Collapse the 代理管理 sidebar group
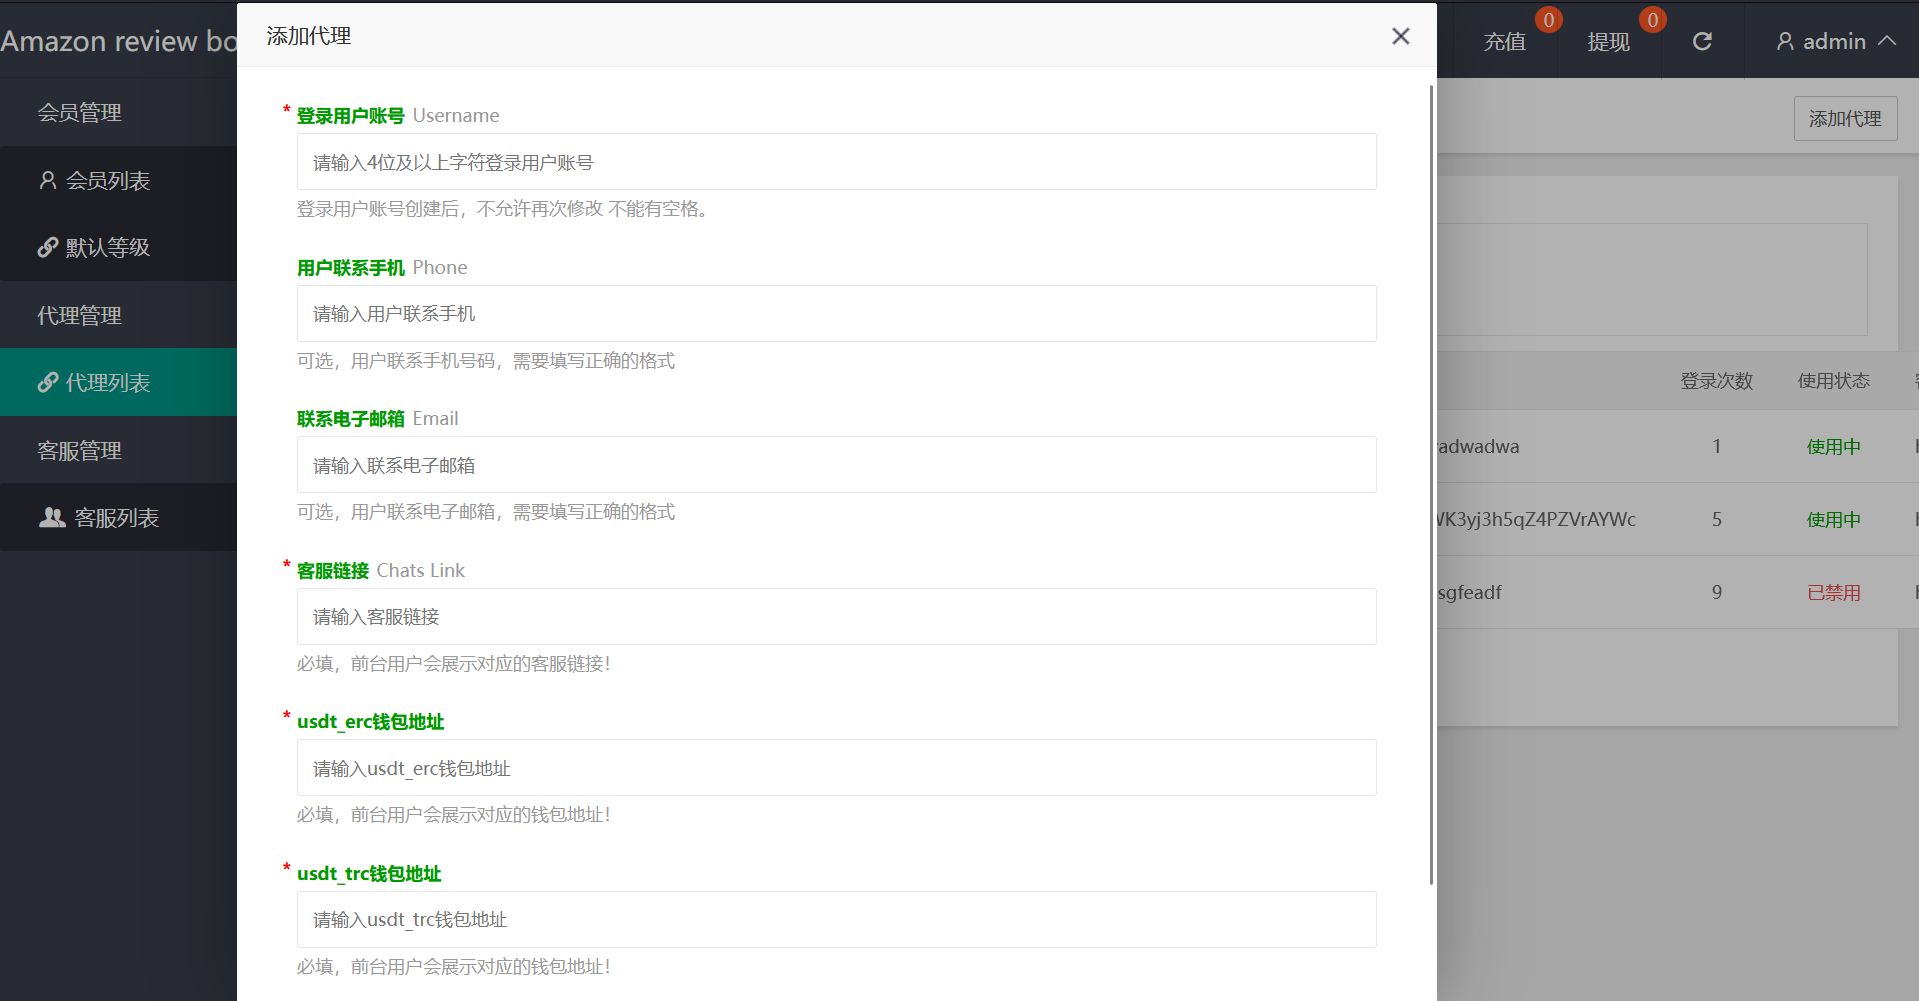 pos(80,316)
